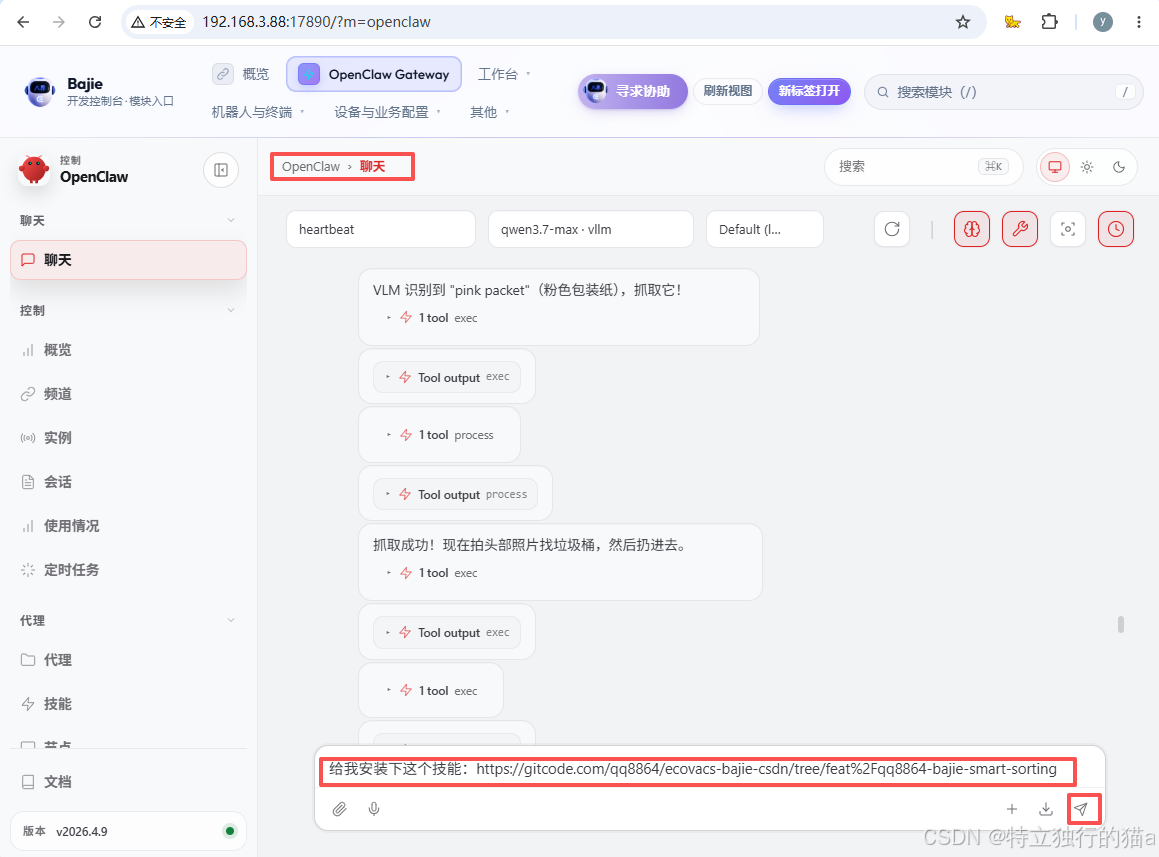Image resolution: width=1159 pixels, height=857 pixels.
Task: Click the green status dot beside version
Action: point(230,831)
